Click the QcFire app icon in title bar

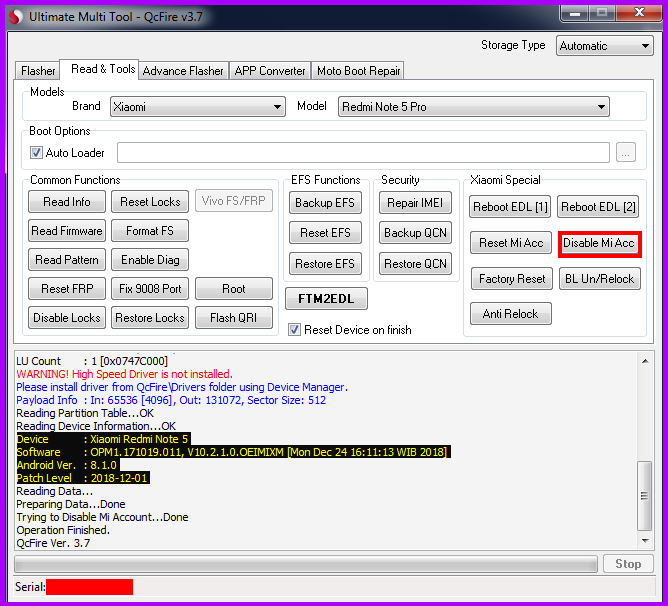tap(16, 17)
